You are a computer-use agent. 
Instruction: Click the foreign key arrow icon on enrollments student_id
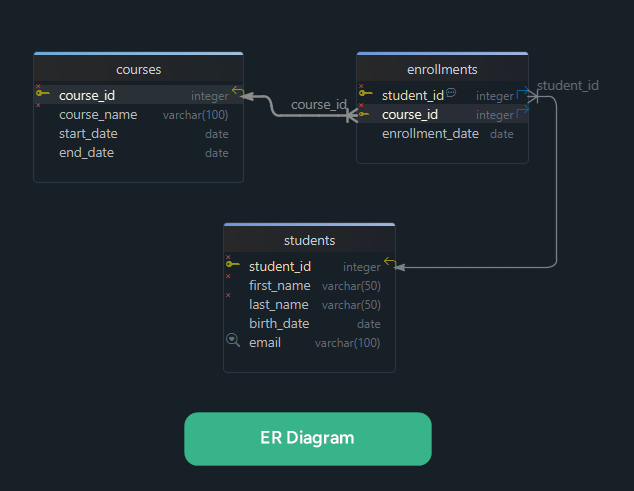pos(522,92)
